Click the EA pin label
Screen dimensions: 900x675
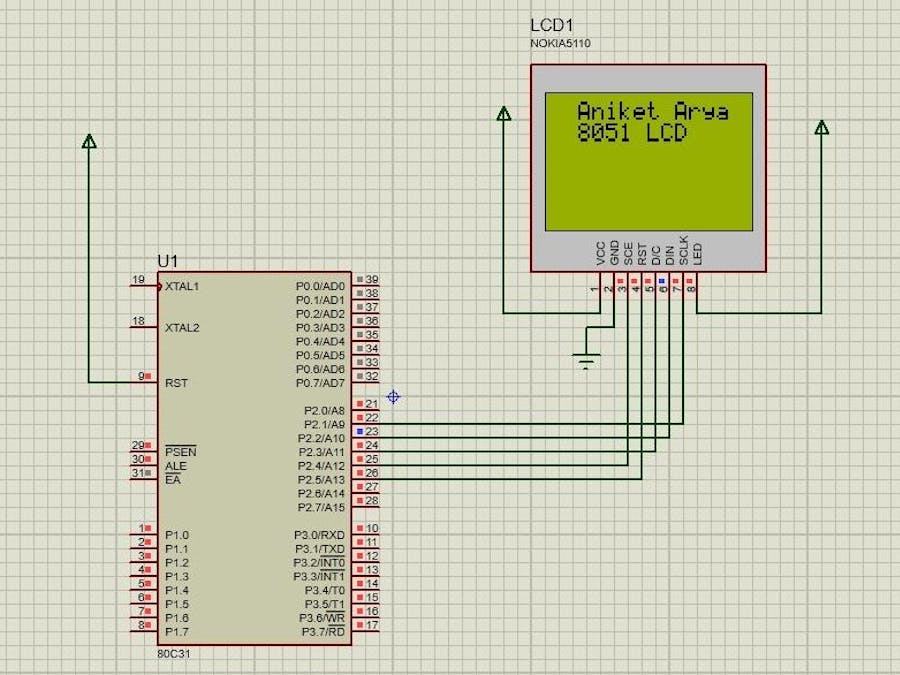[173, 479]
